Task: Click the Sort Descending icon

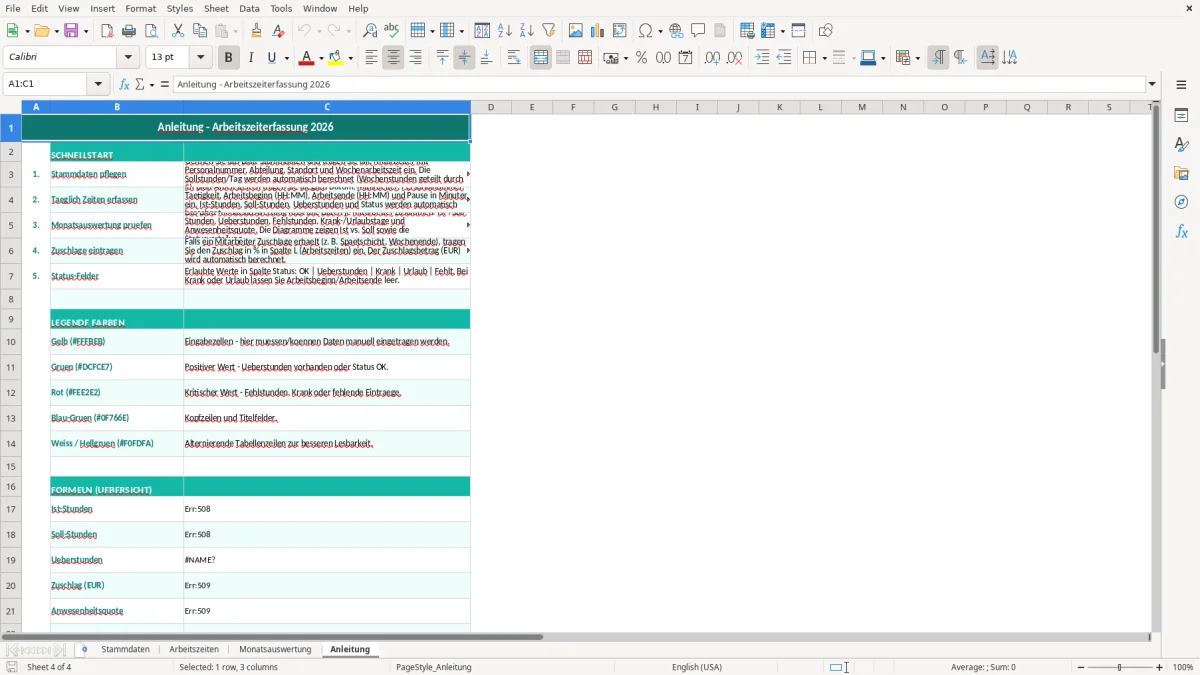Action: click(x=527, y=31)
